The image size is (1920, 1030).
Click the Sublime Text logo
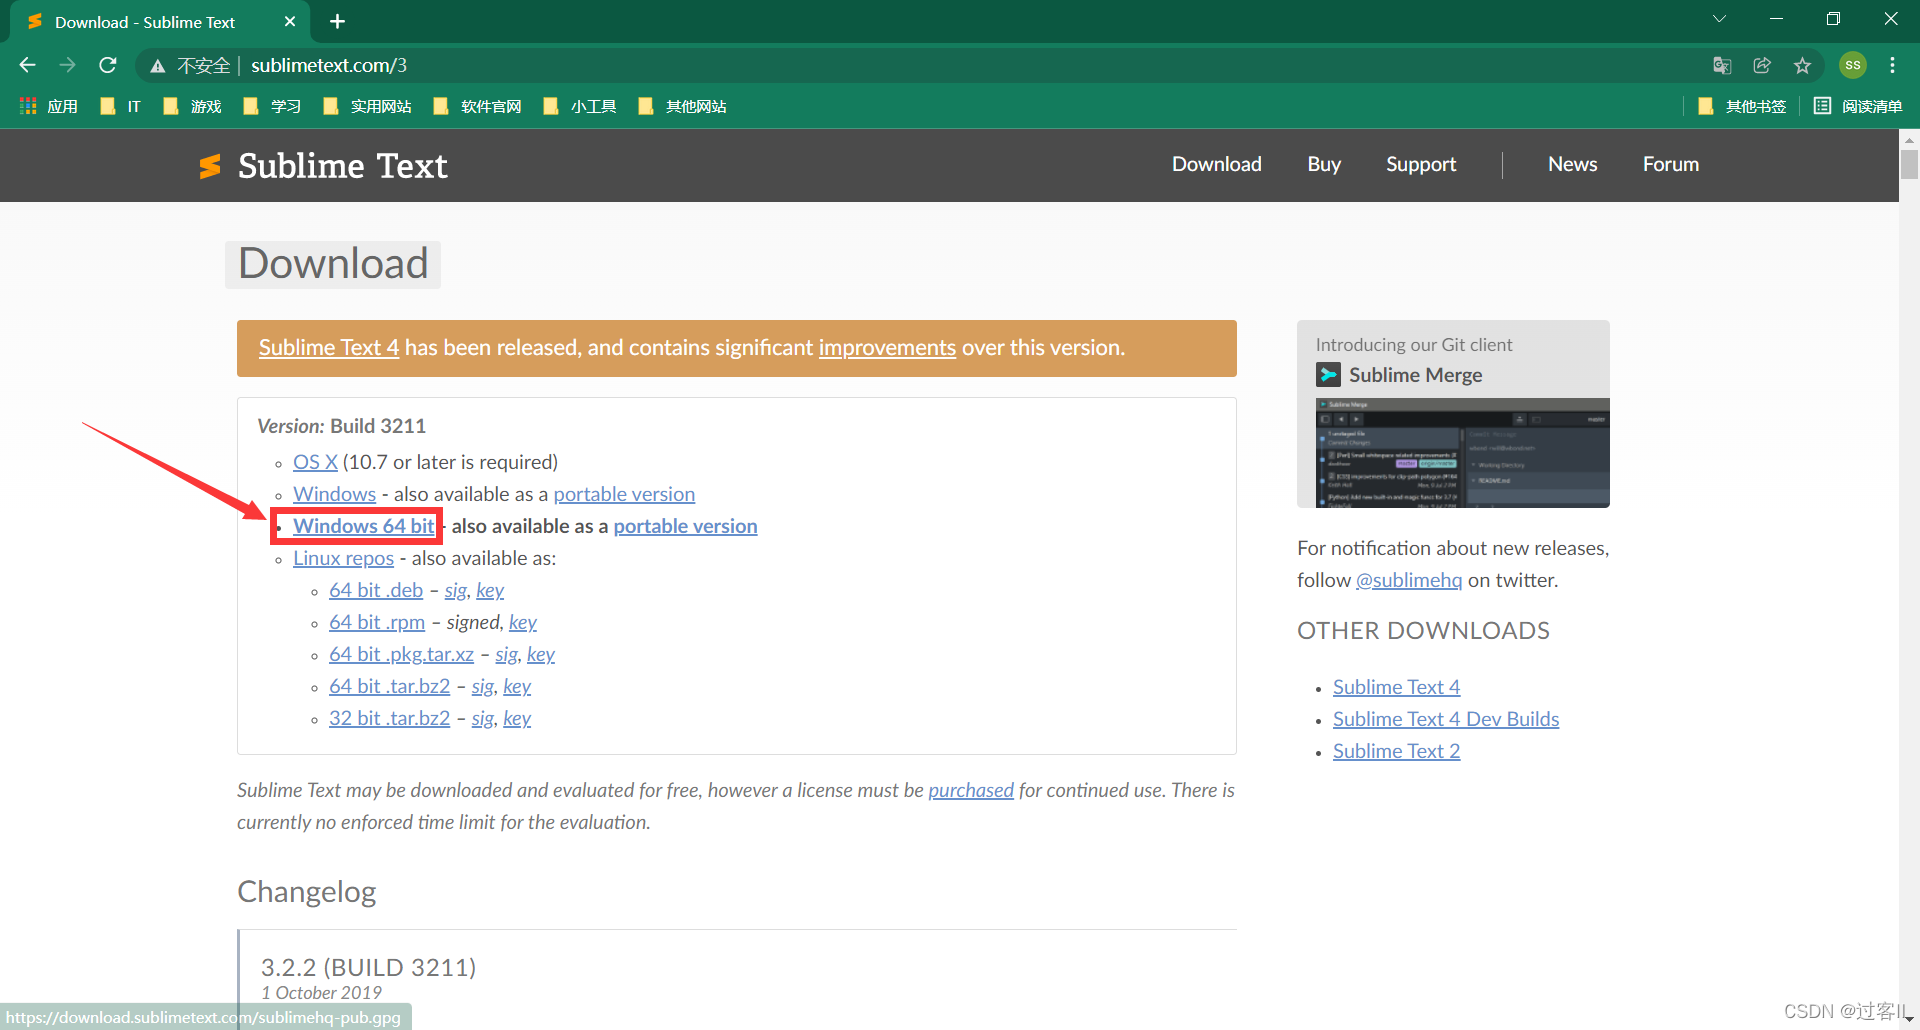323,166
